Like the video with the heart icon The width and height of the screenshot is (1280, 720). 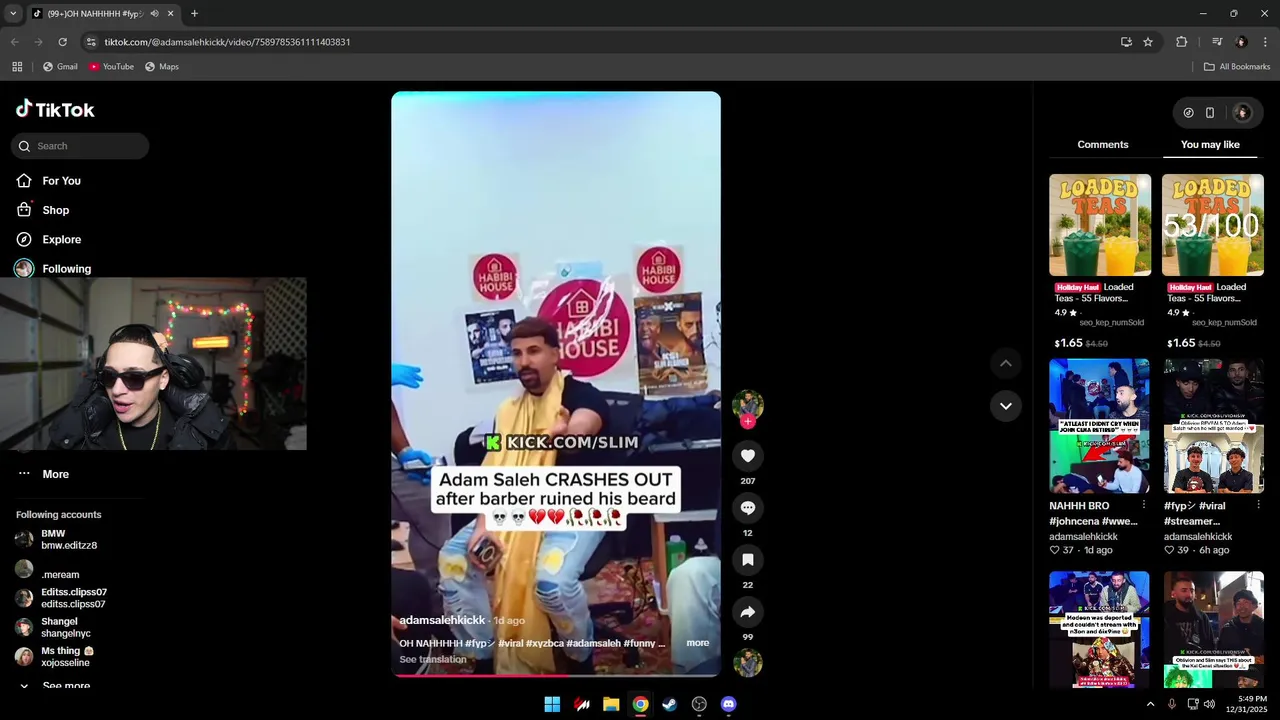point(747,456)
